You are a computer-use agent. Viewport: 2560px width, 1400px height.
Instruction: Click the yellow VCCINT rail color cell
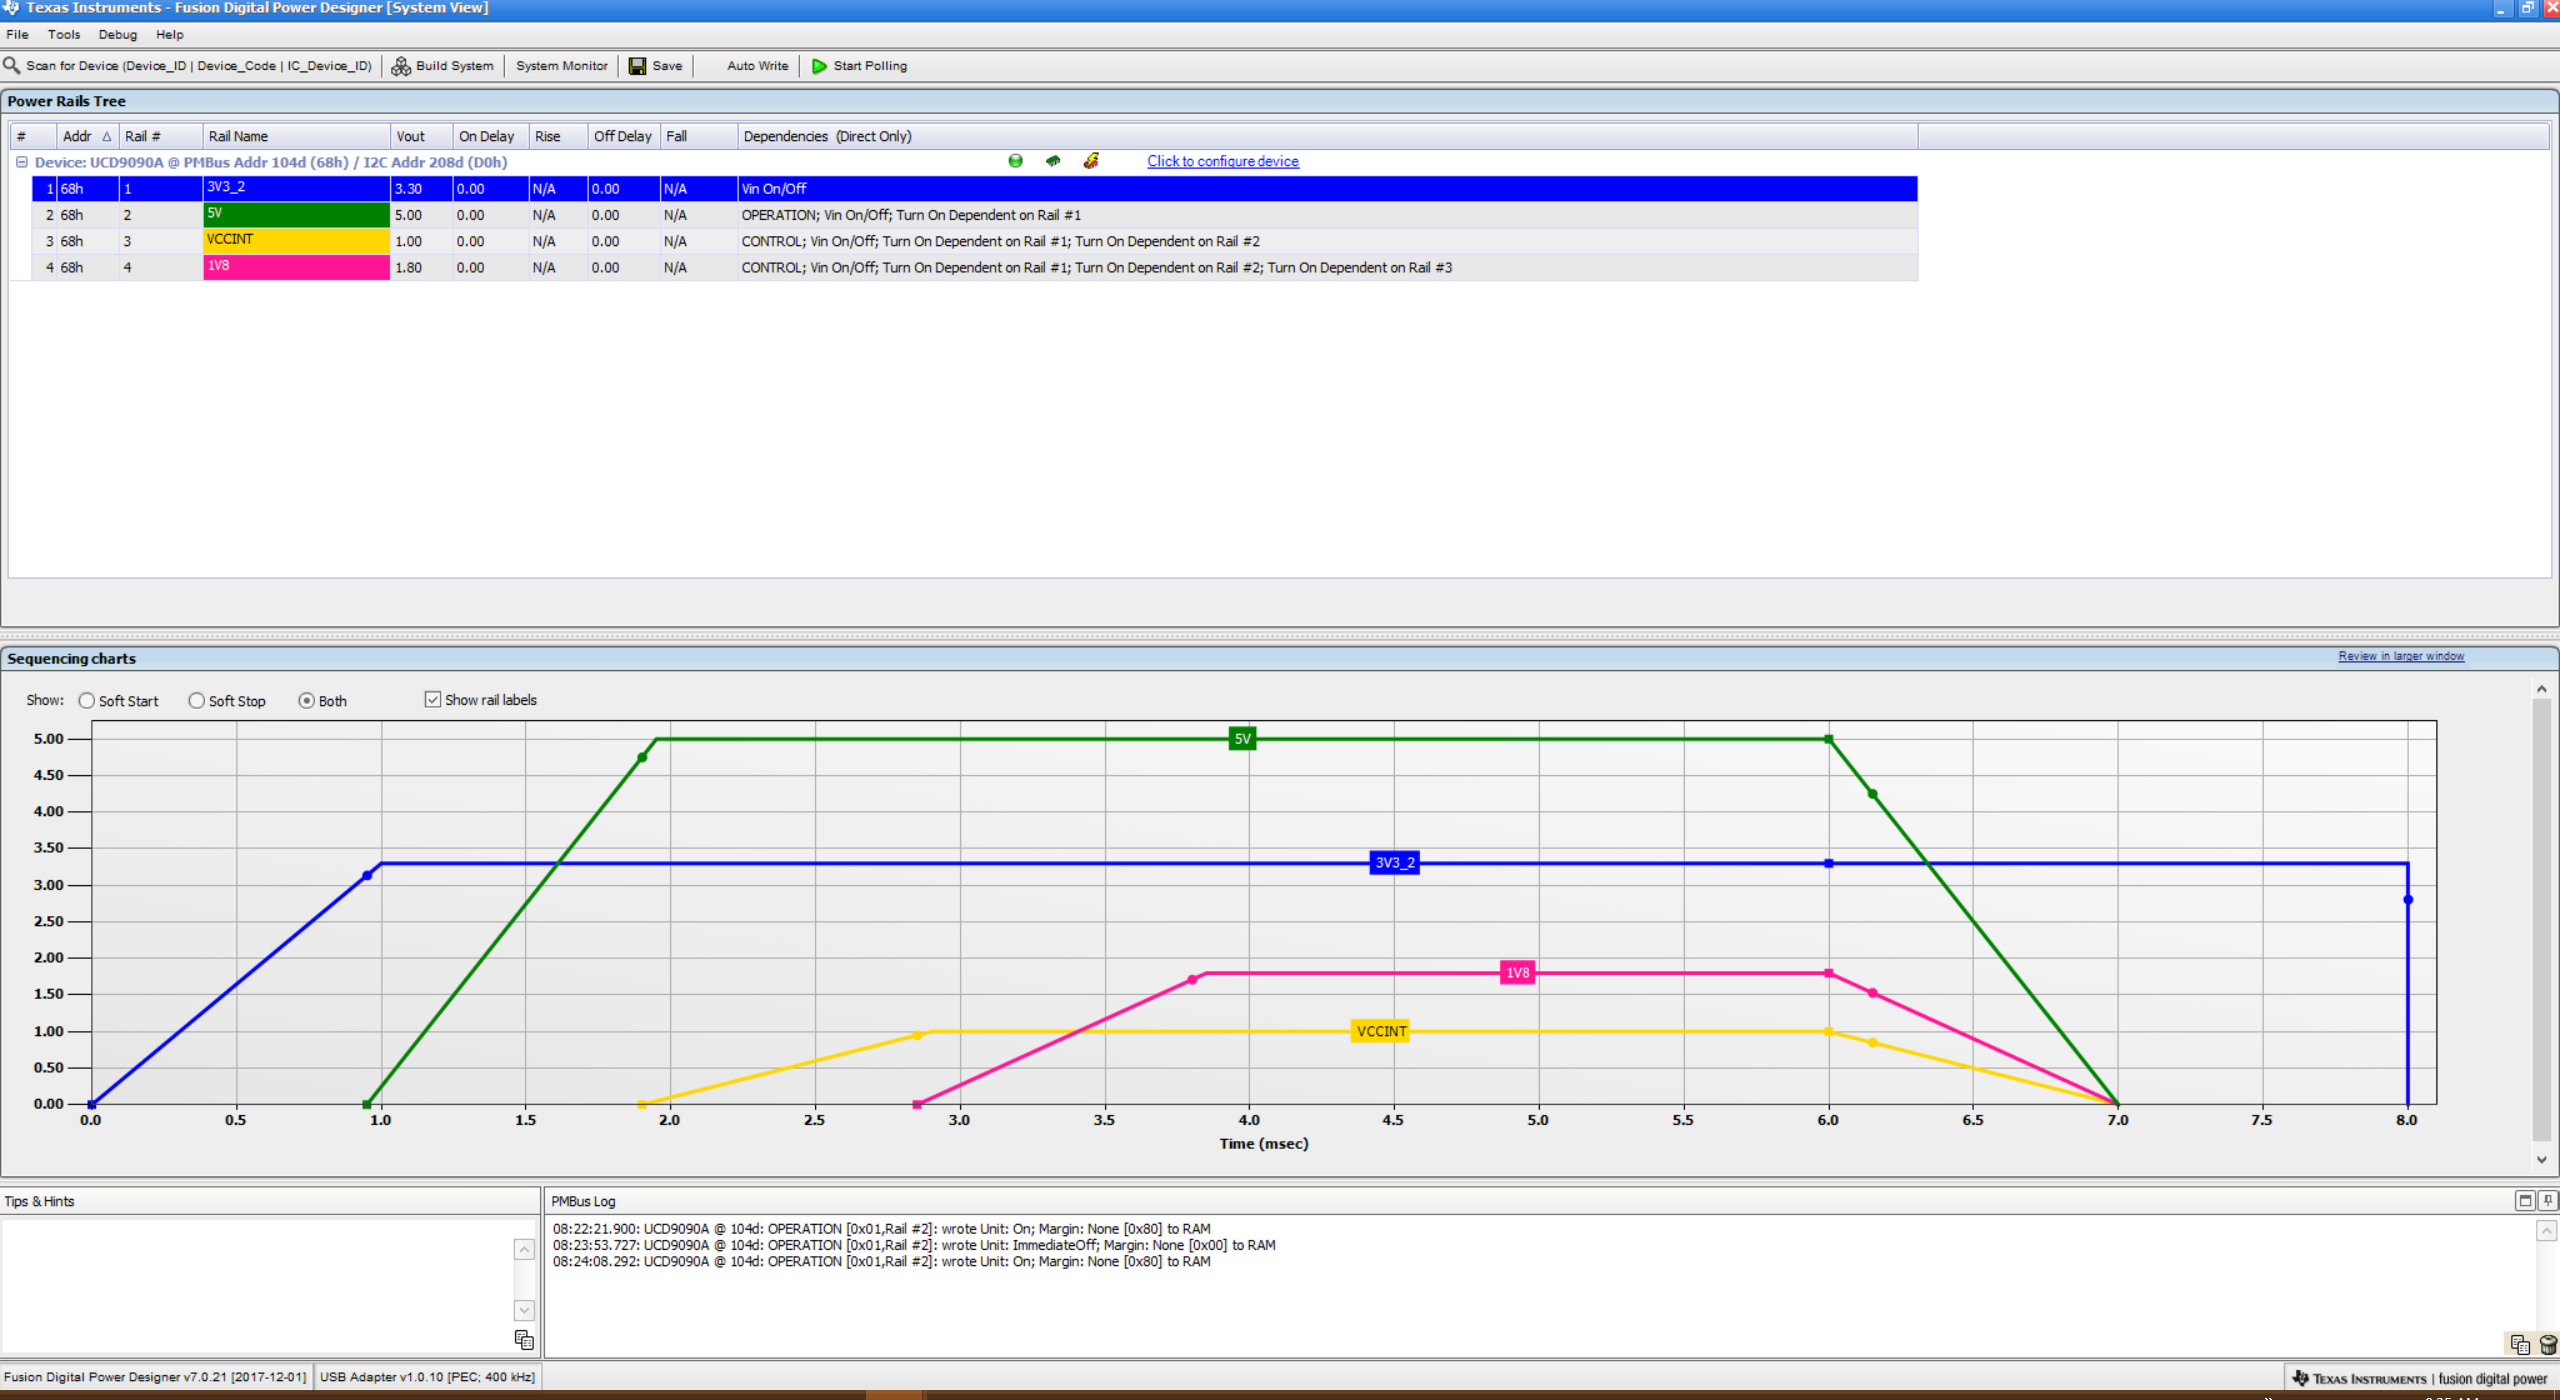pyautogui.click(x=296, y=241)
